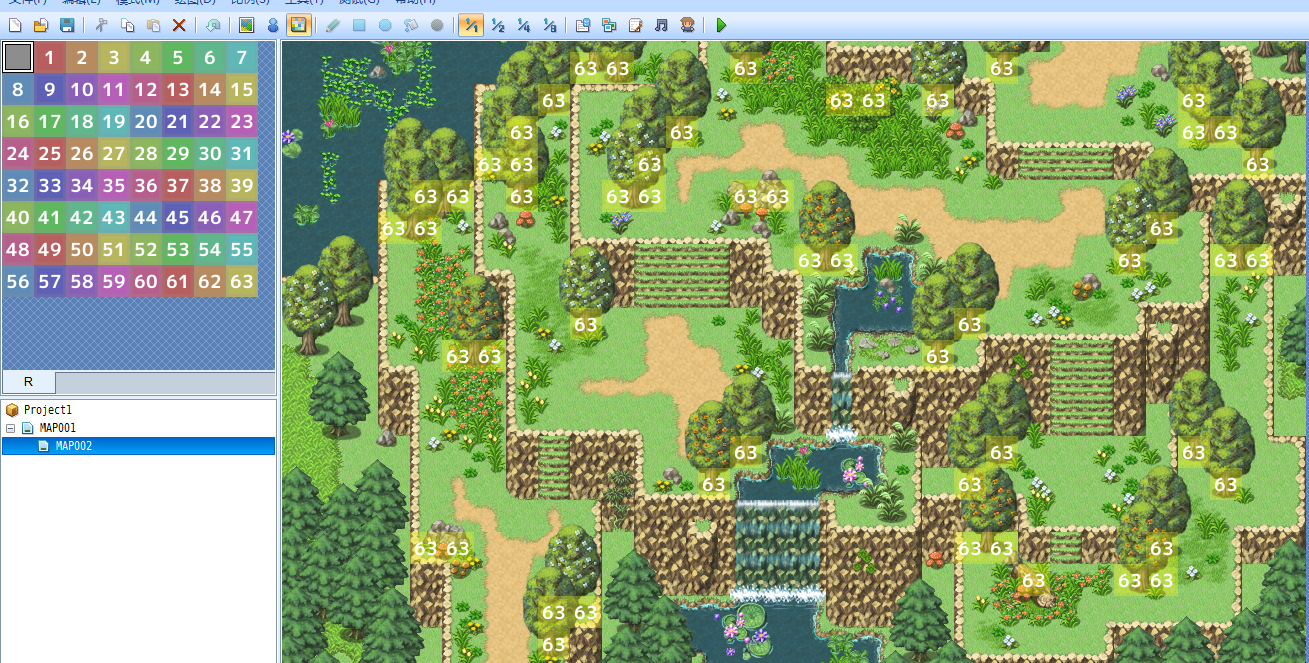Viewport: 1309px width, 663px height.
Task: Select the gray erase-region tile
Action: (18, 58)
